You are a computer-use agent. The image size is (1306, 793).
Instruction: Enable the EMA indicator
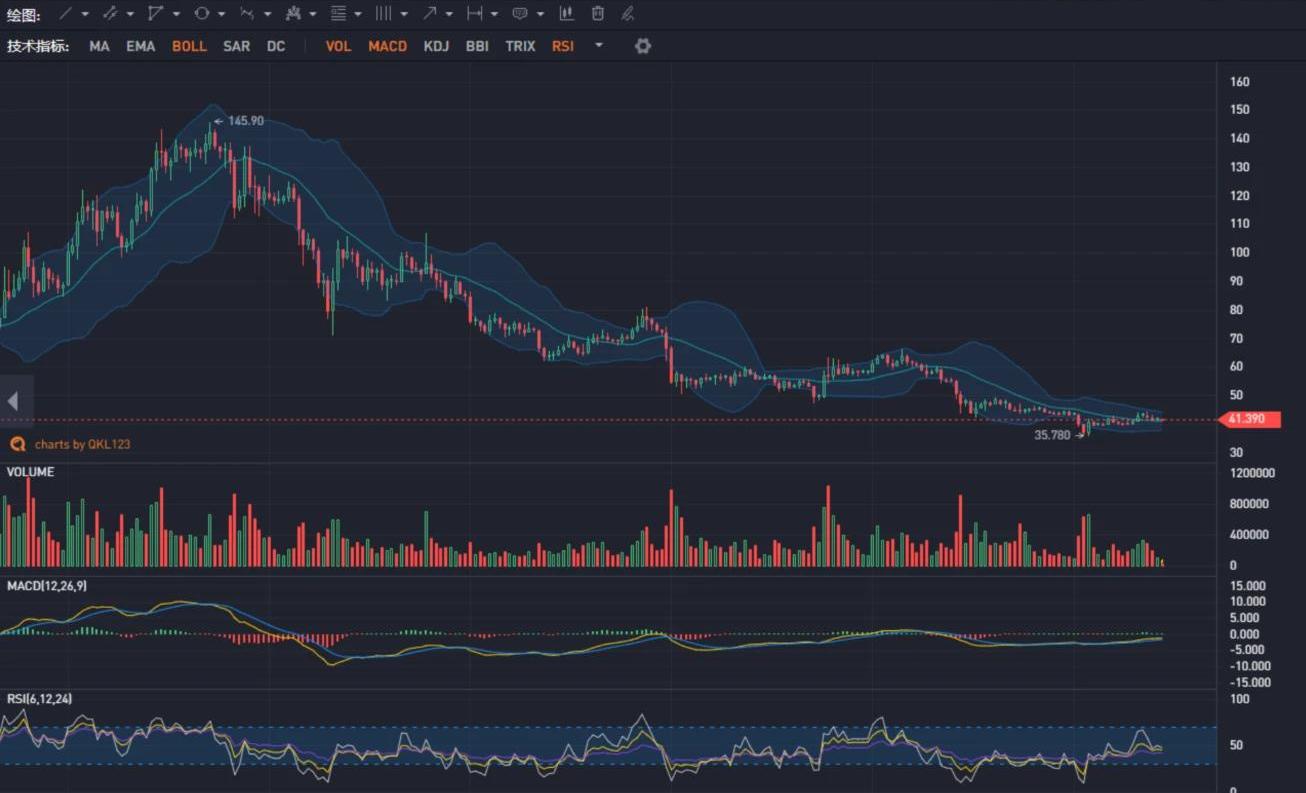[x=140, y=46]
